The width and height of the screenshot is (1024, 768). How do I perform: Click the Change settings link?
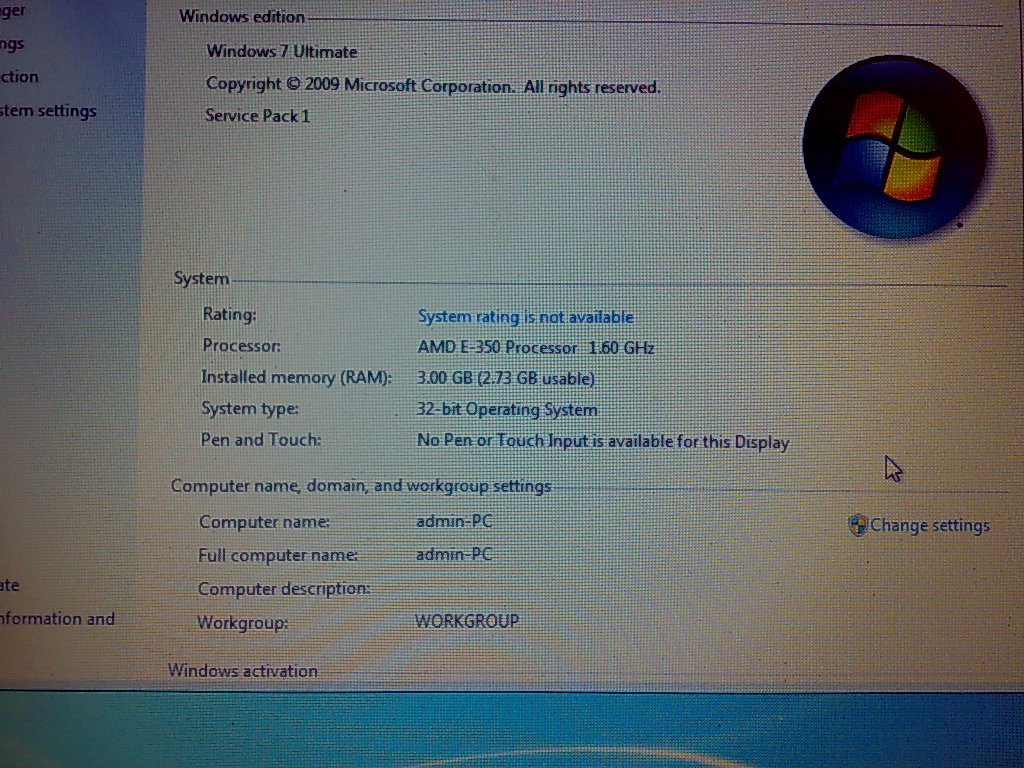(930, 525)
